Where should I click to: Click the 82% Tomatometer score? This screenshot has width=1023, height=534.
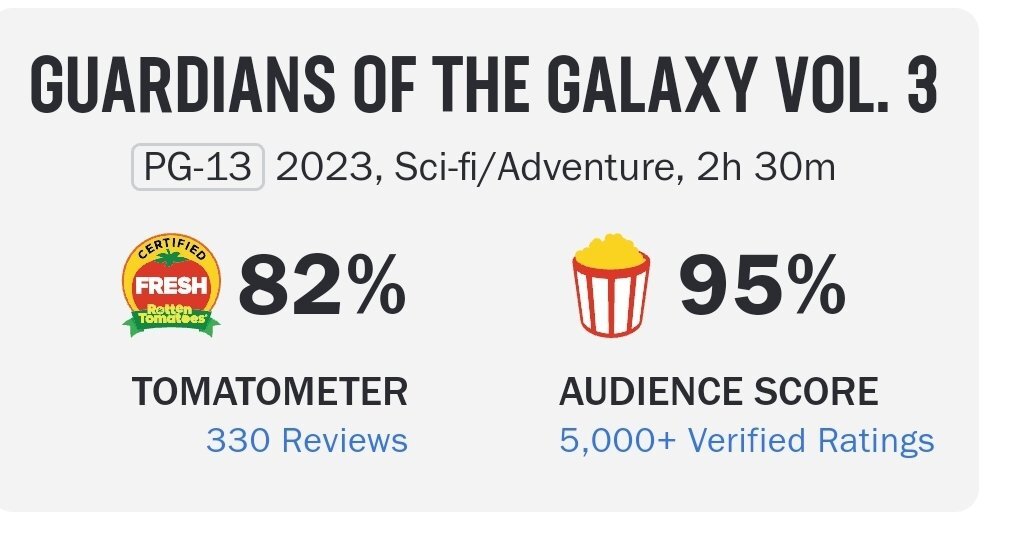tap(322, 285)
